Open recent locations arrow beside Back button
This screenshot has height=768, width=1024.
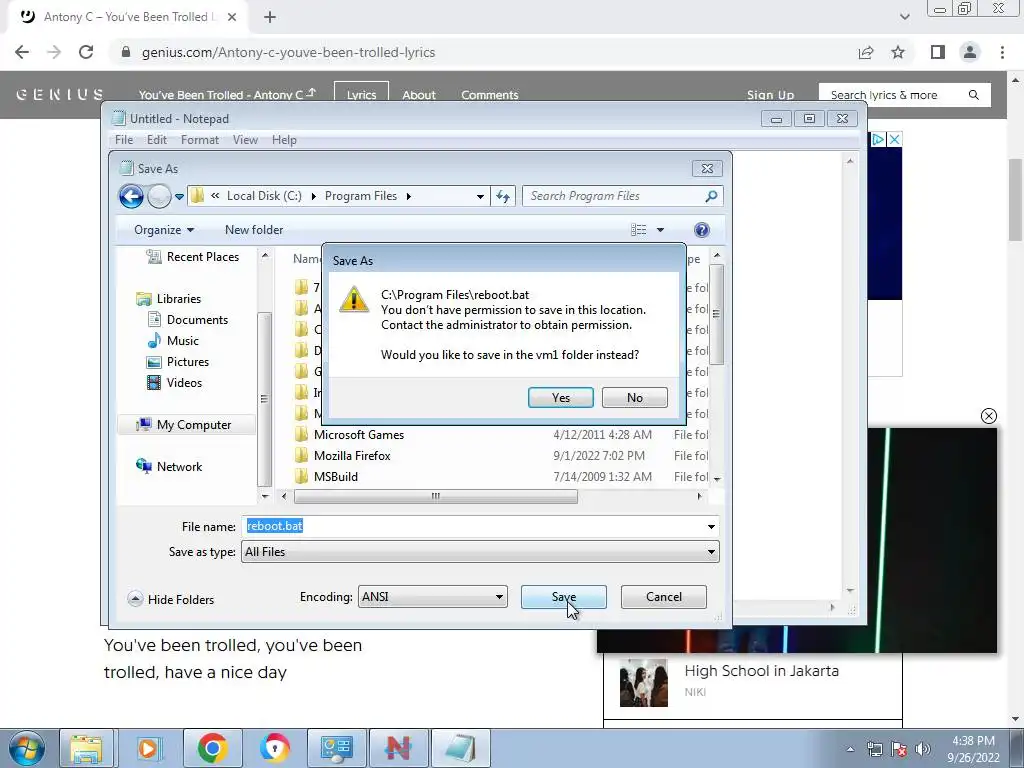(x=179, y=196)
